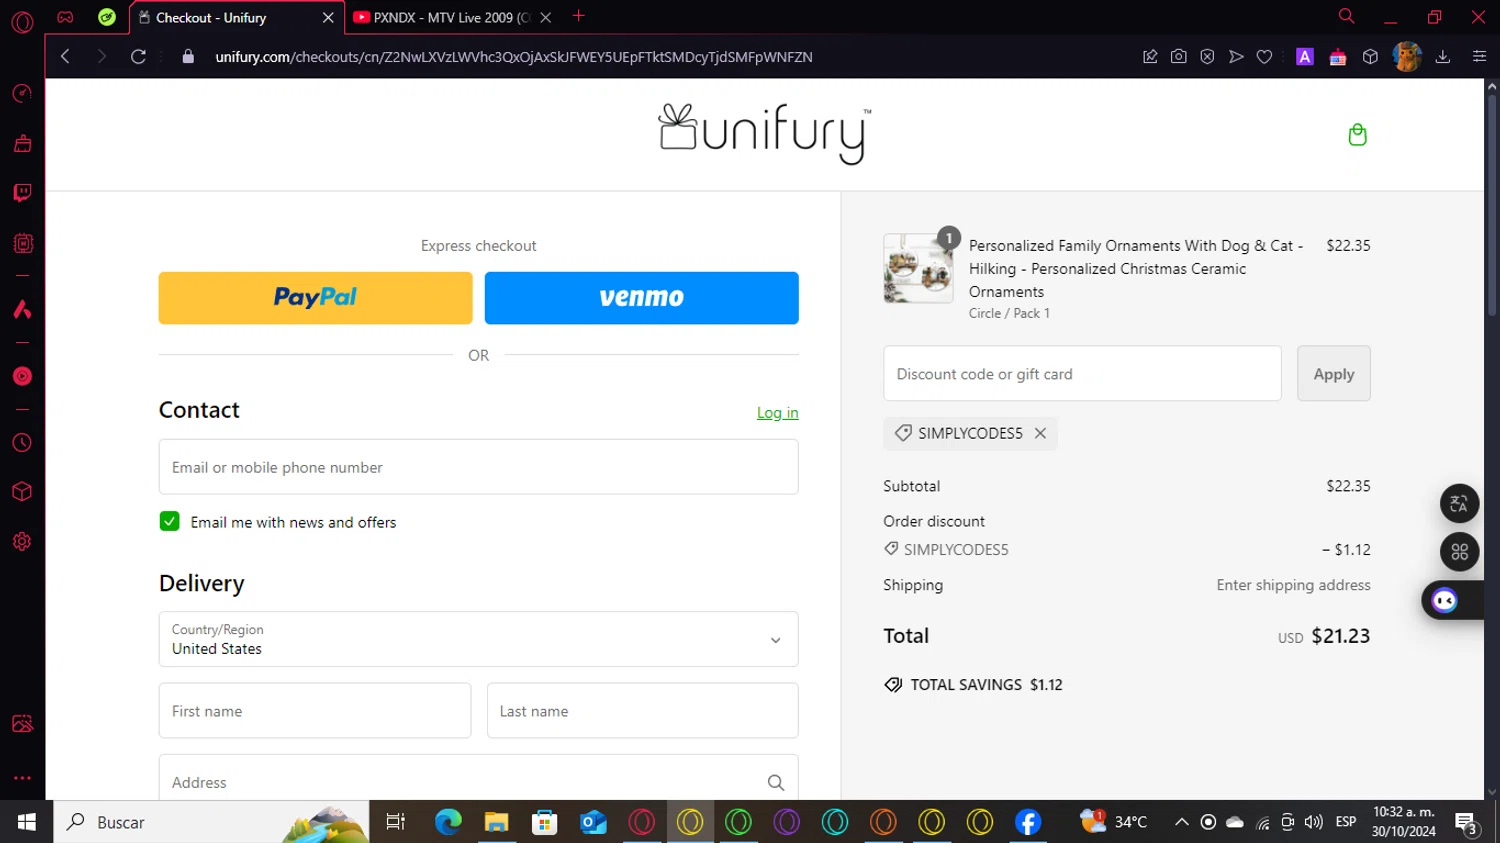Open the shopping cart bag icon

(x=1357, y=135)
